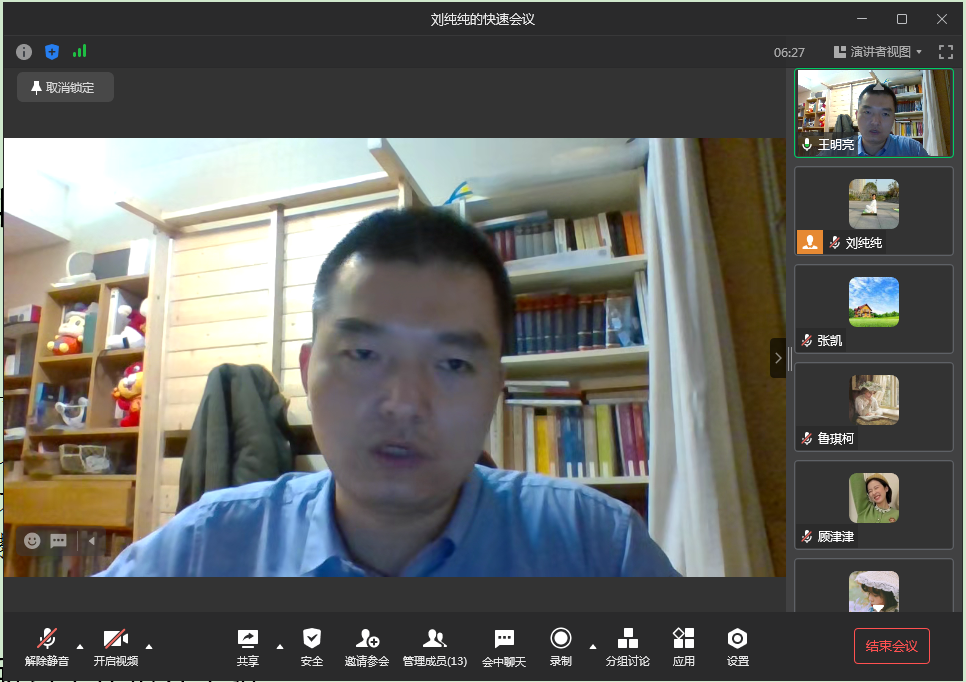Open the Invite participants icon
This screenshot has height=682, width=966.
click(x=367, y=639)
